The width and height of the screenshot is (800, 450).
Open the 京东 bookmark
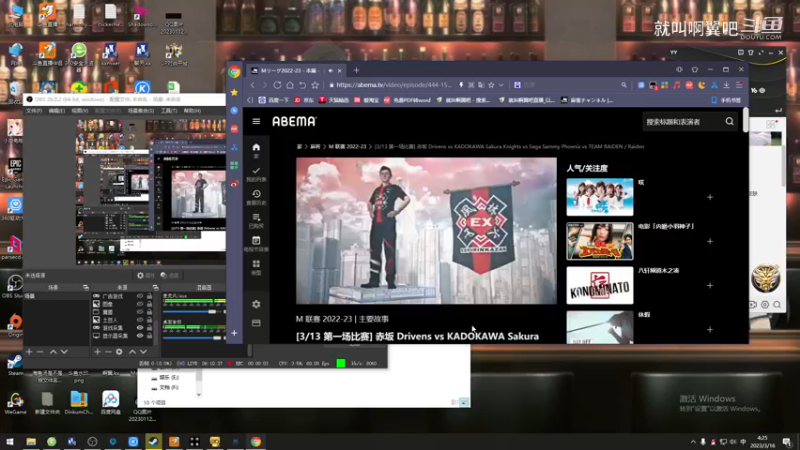[x=304, y=100]
